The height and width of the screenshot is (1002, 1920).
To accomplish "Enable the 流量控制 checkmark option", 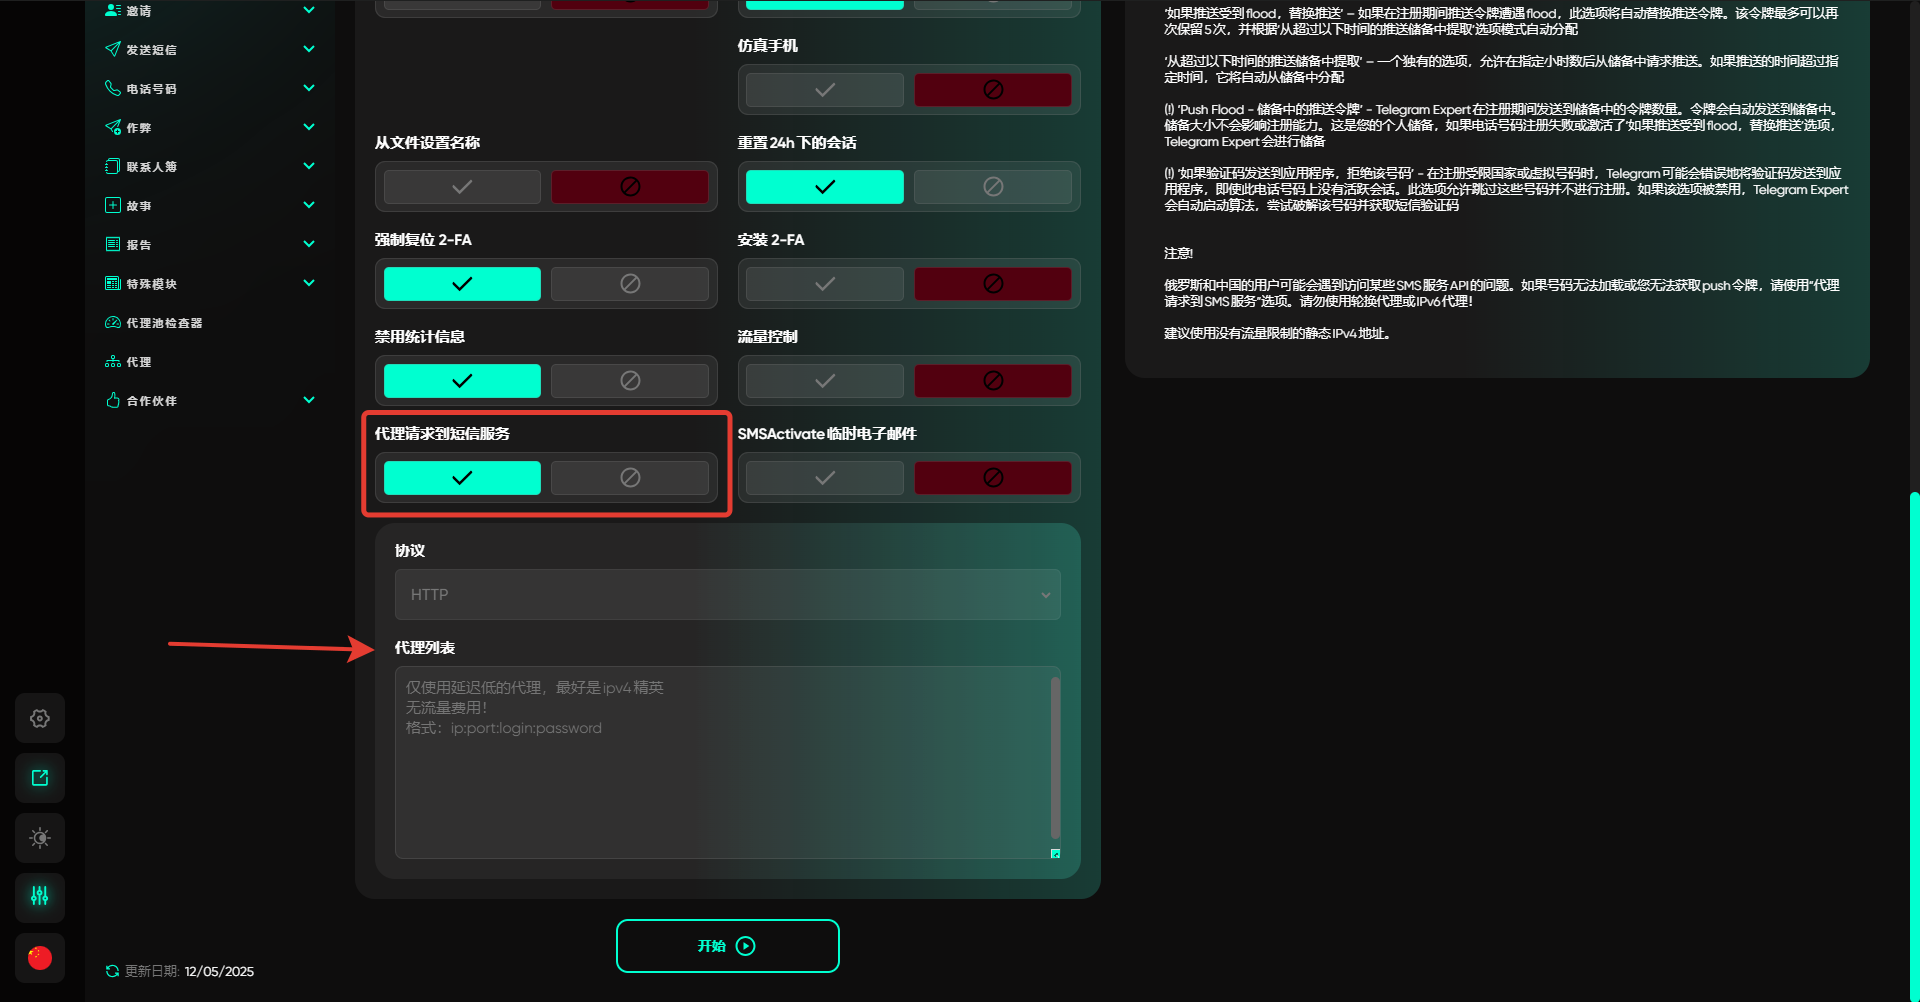I will [824, 381].
